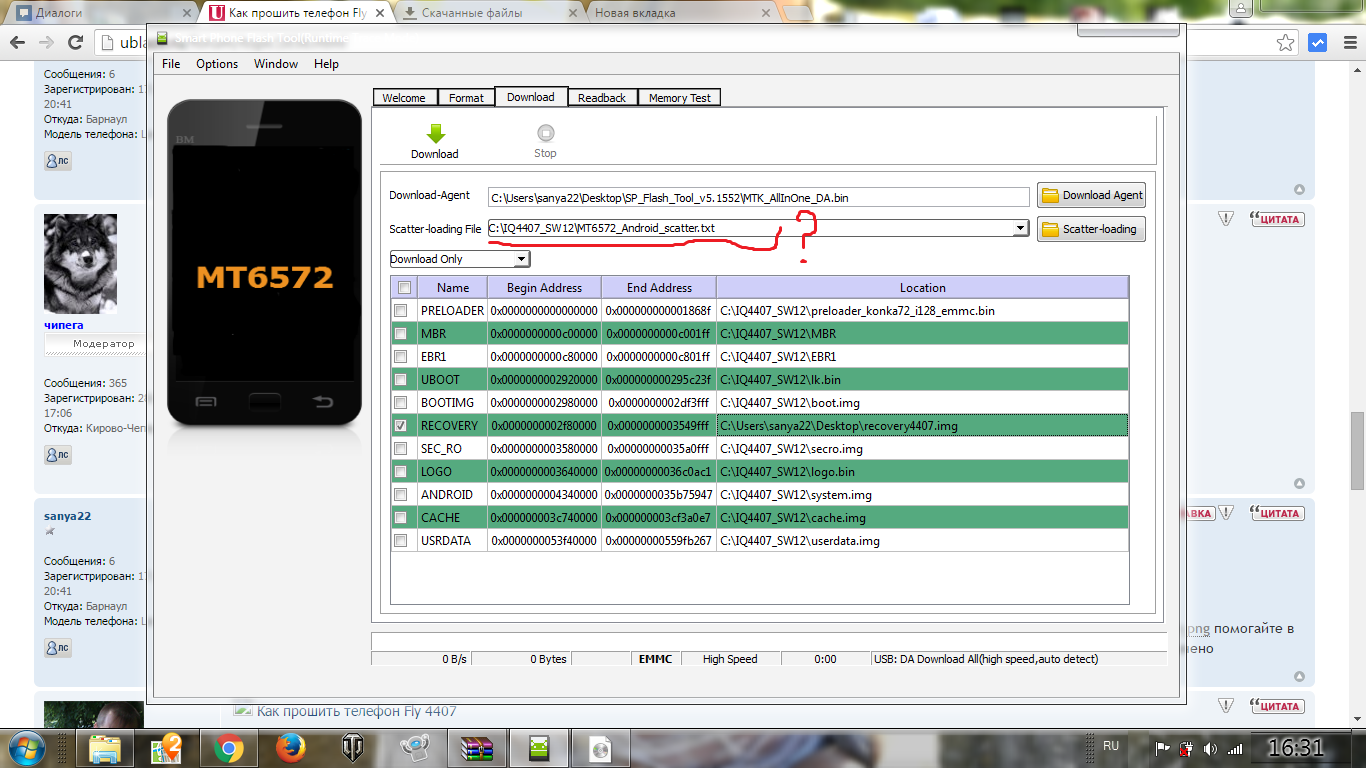Toggle the EBR1 checkbox
Viewport: 1366px width, 768px height.
[401, 357]
